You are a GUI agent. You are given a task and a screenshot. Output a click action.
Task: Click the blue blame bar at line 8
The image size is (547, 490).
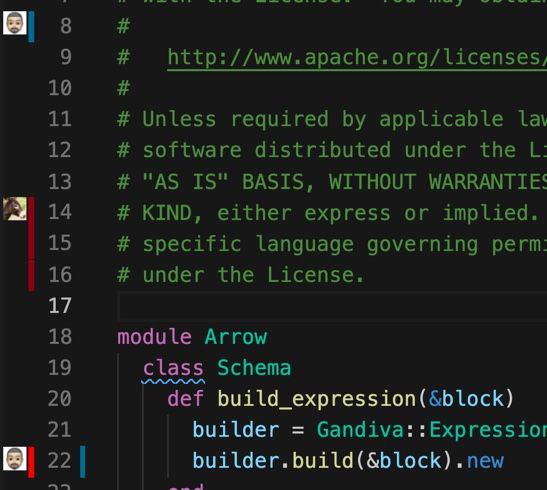pos(31,27)
